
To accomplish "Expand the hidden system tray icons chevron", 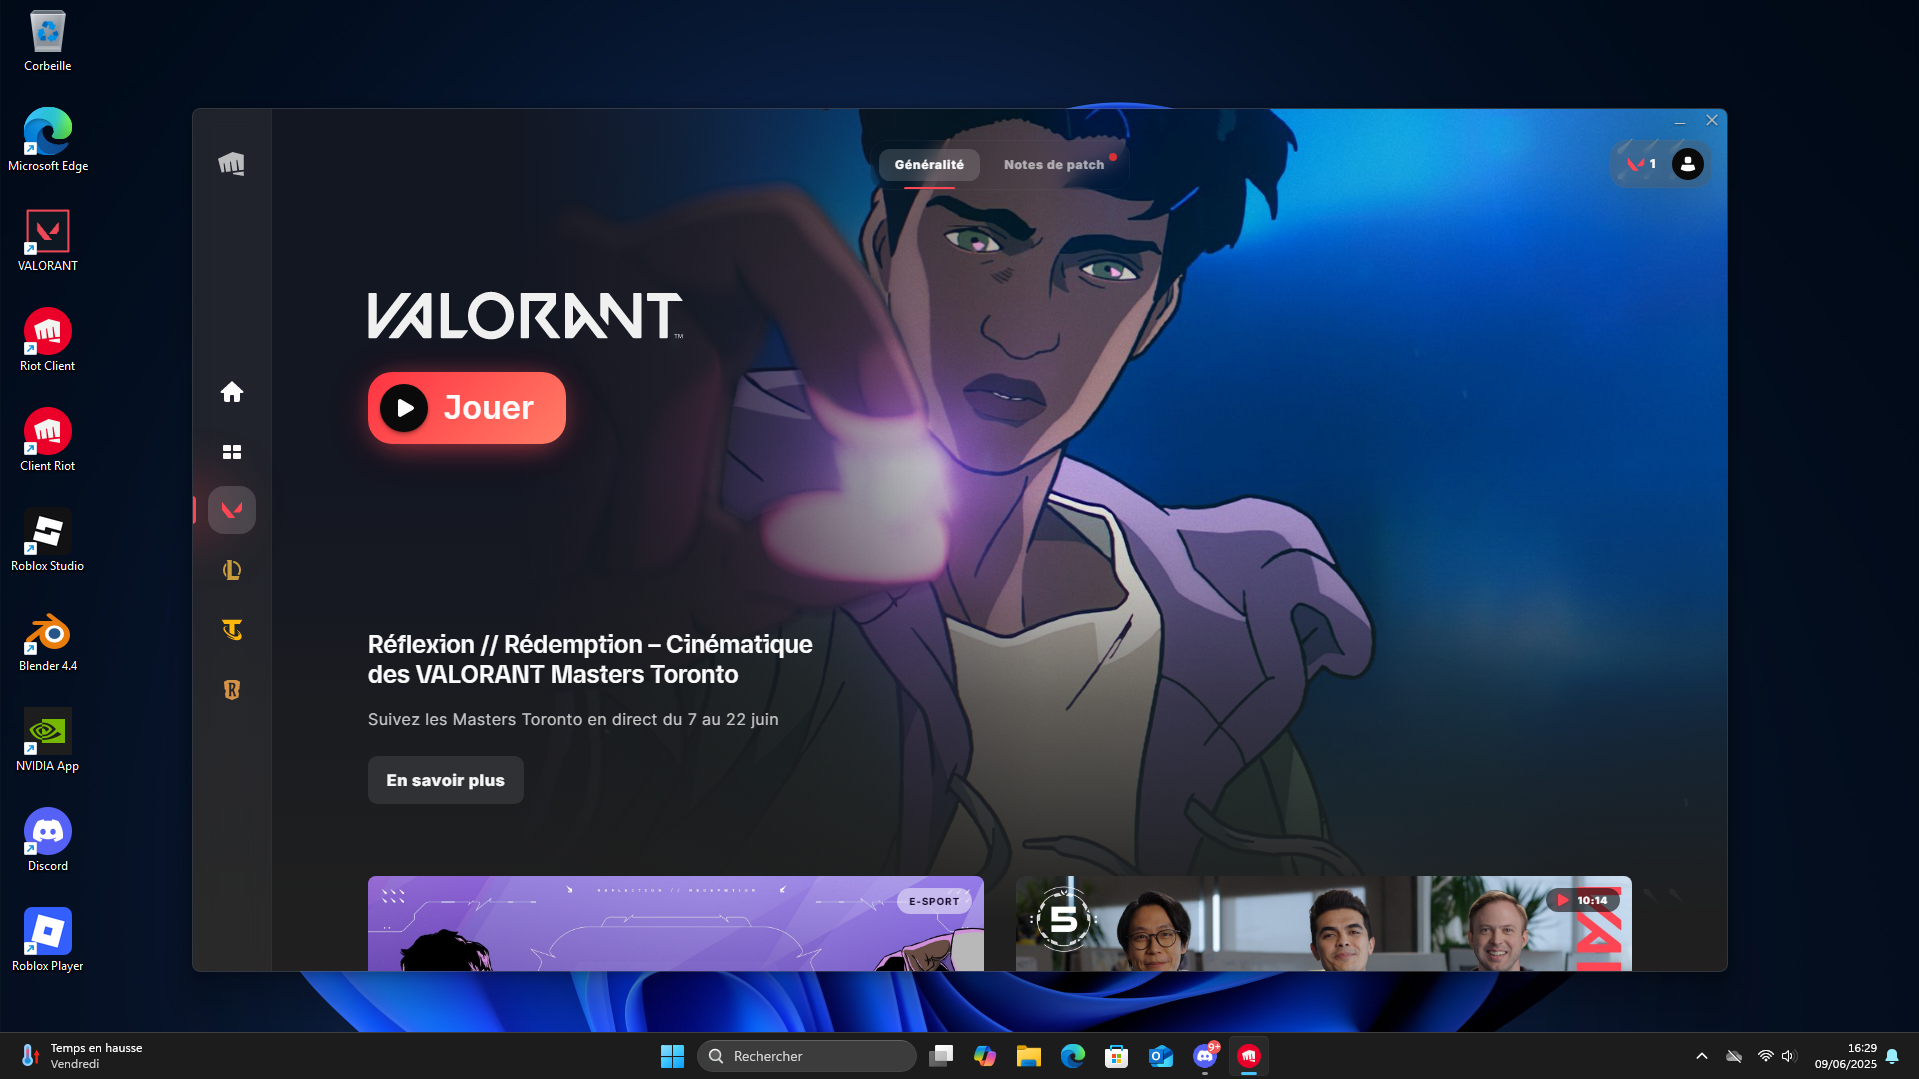I will [1702, 1056].
